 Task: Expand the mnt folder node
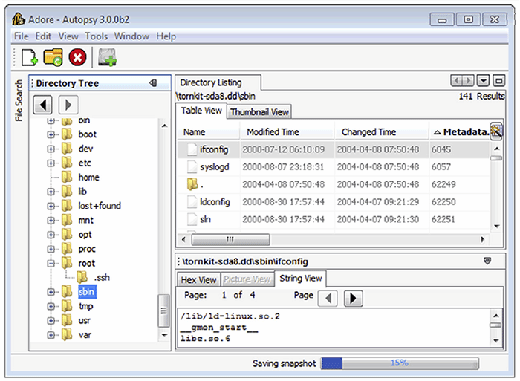point(51,220)
